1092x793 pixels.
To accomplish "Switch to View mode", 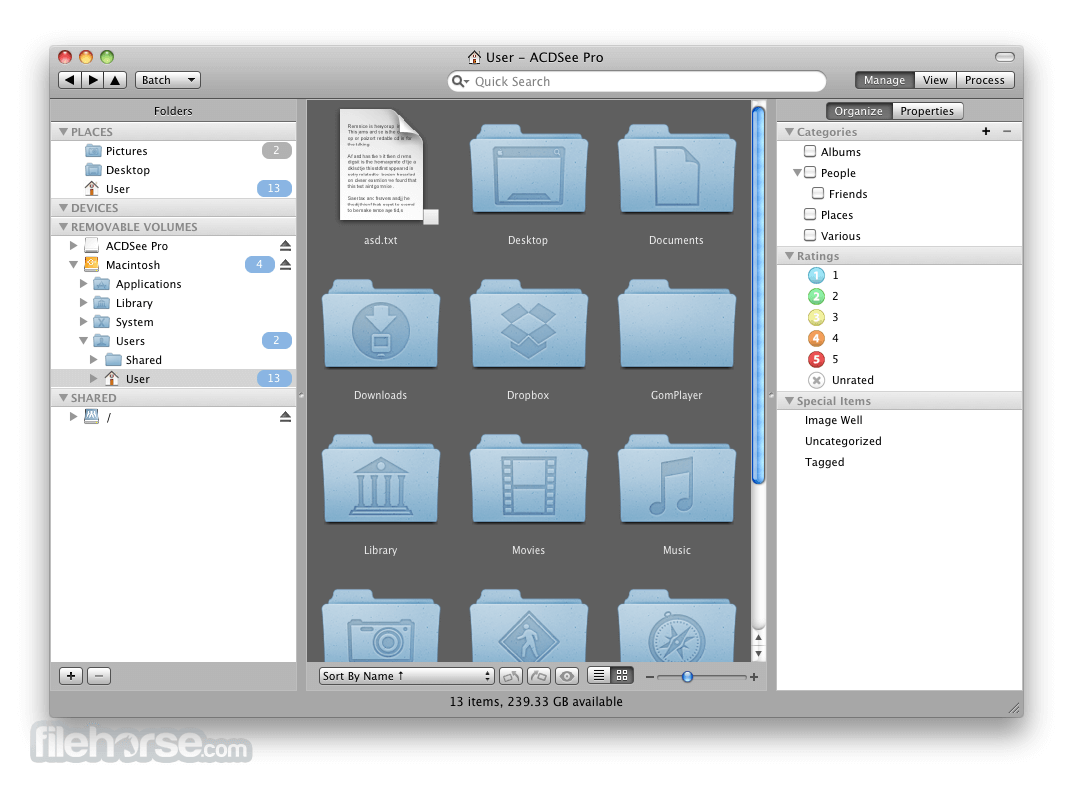I will click(935, 80).
